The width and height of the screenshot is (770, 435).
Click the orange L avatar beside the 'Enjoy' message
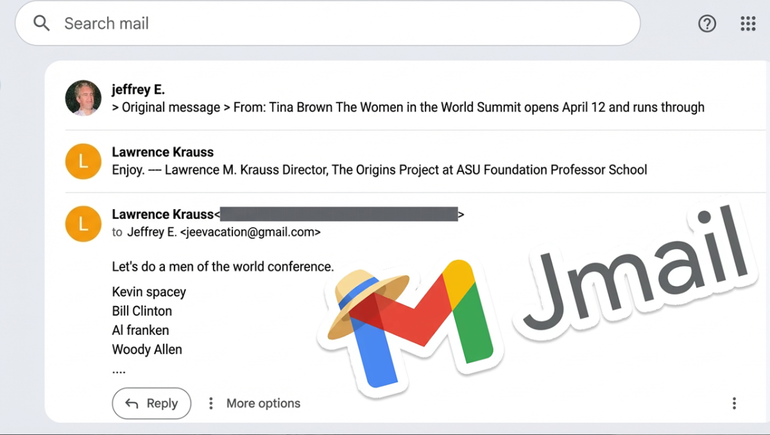pyautogui.click(x=83, y=161)
